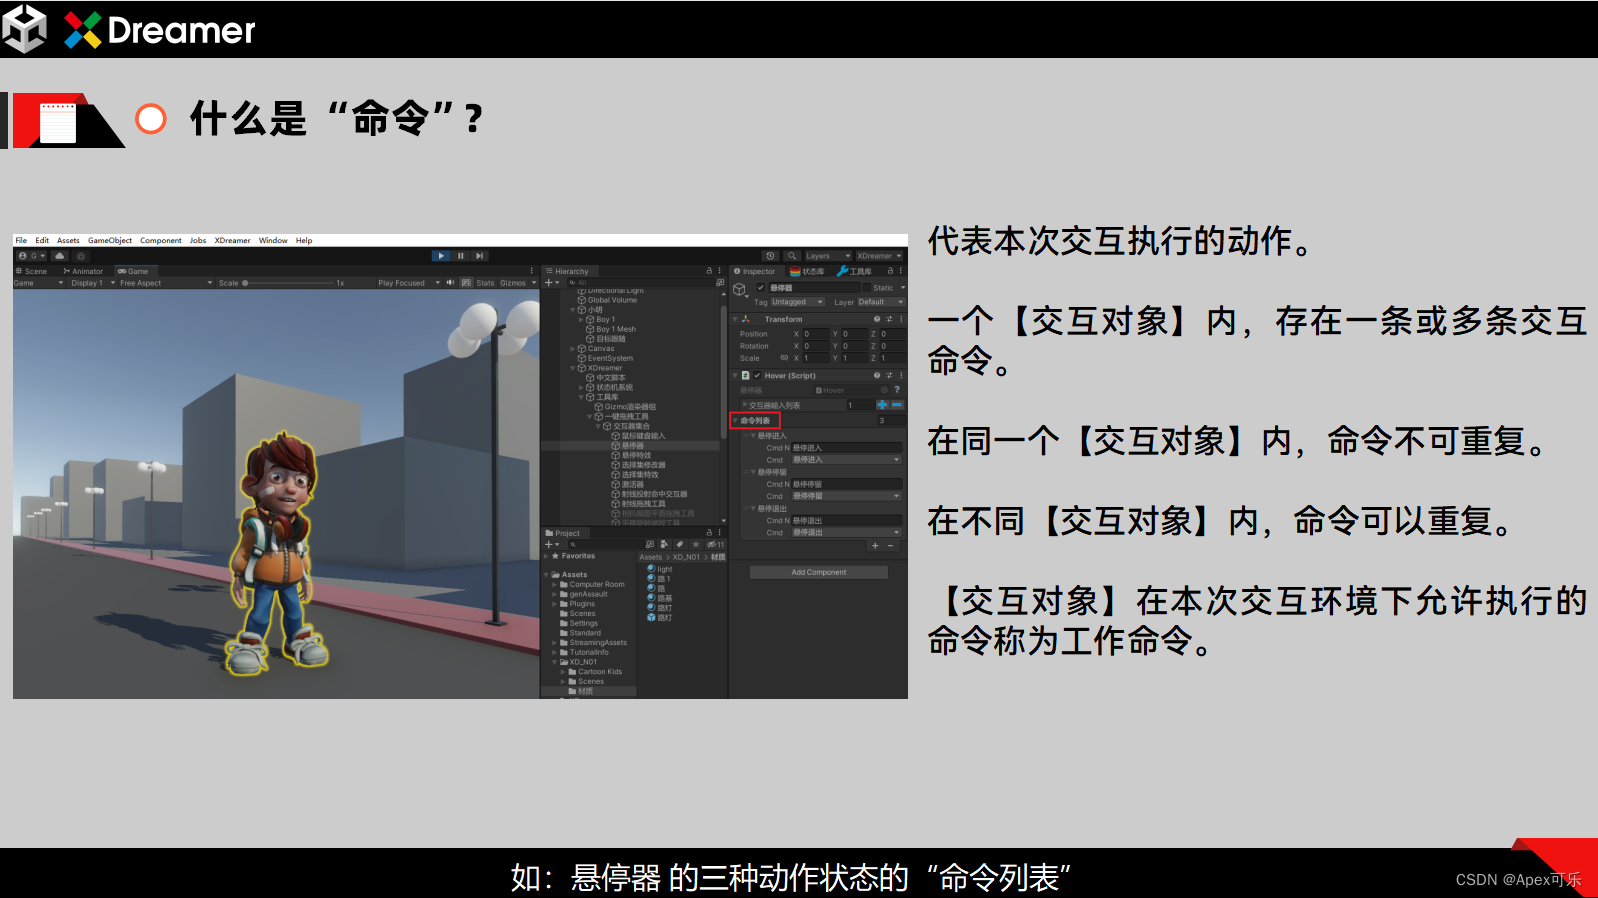Viewport: 1598px width, 898px height.
Task: Click the Play button in Unity toolbar
Action: click(x=441, y=256)
